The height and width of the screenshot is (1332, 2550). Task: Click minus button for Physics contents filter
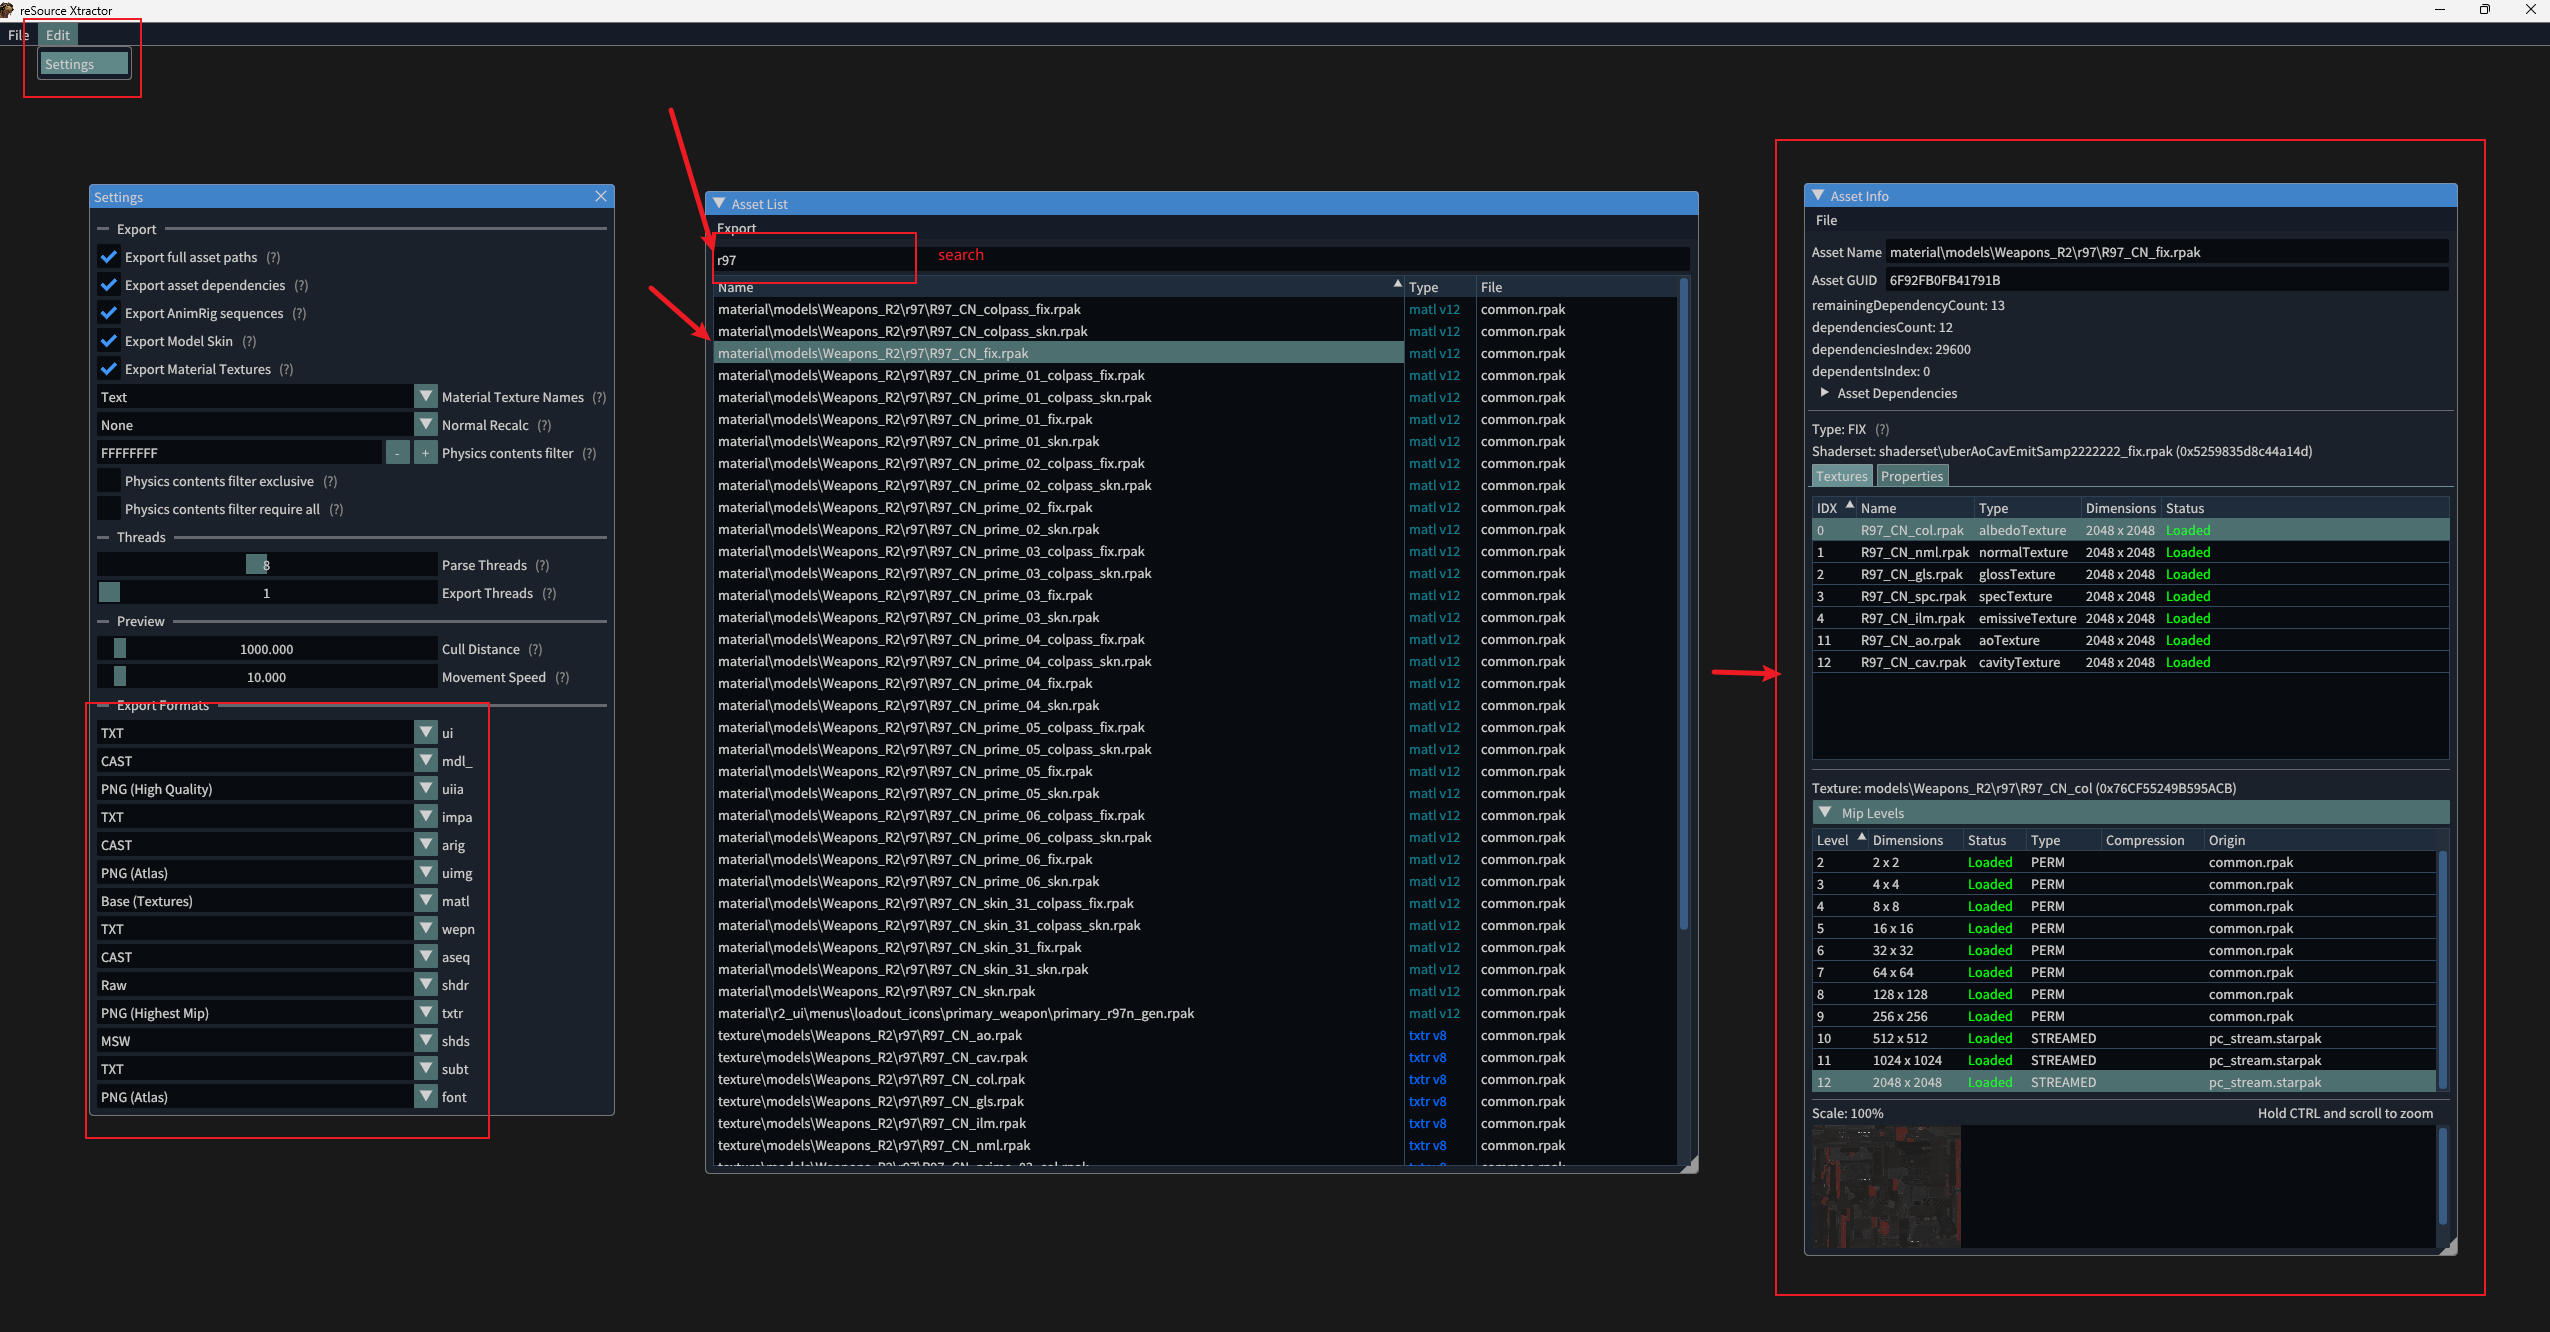click(x=398, y=453)
